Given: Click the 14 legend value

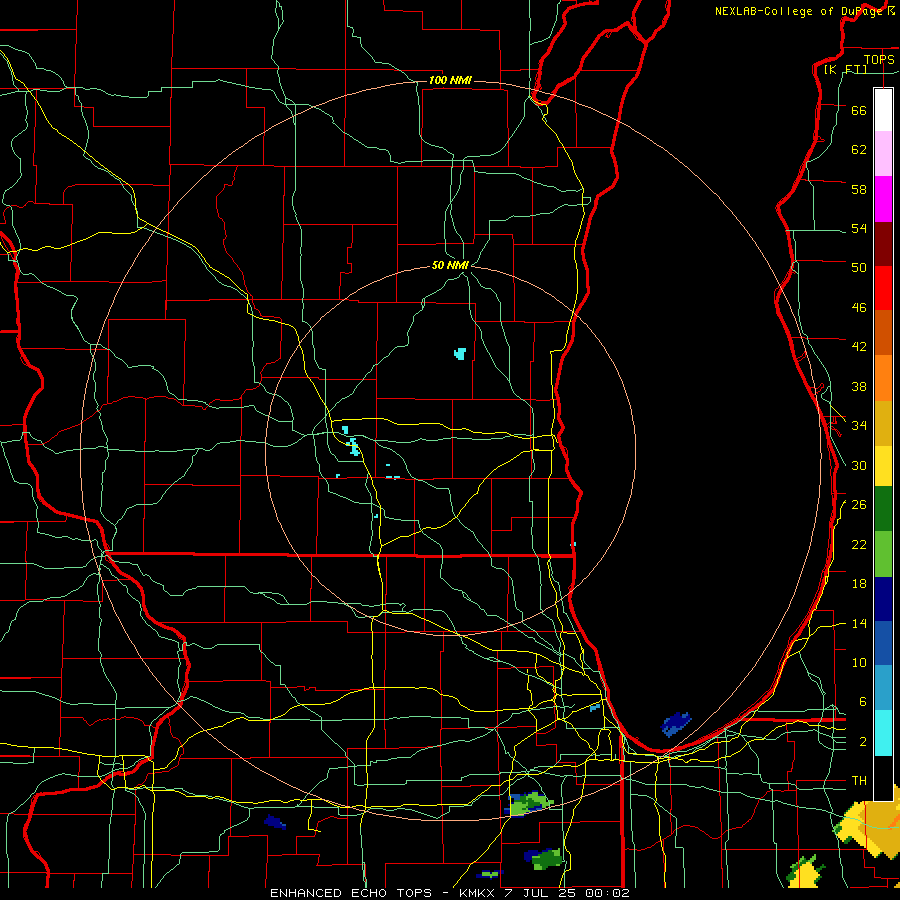Looking at the screenshot, I should [x=859, y=623].
